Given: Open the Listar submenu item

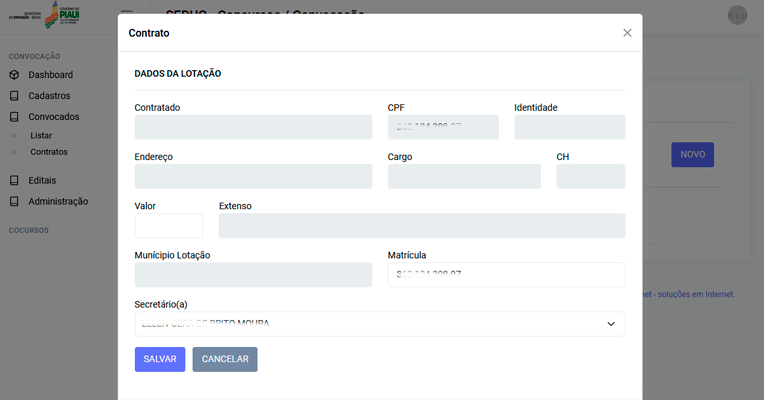Looking at the screenshot, I should tap(41, 135).
